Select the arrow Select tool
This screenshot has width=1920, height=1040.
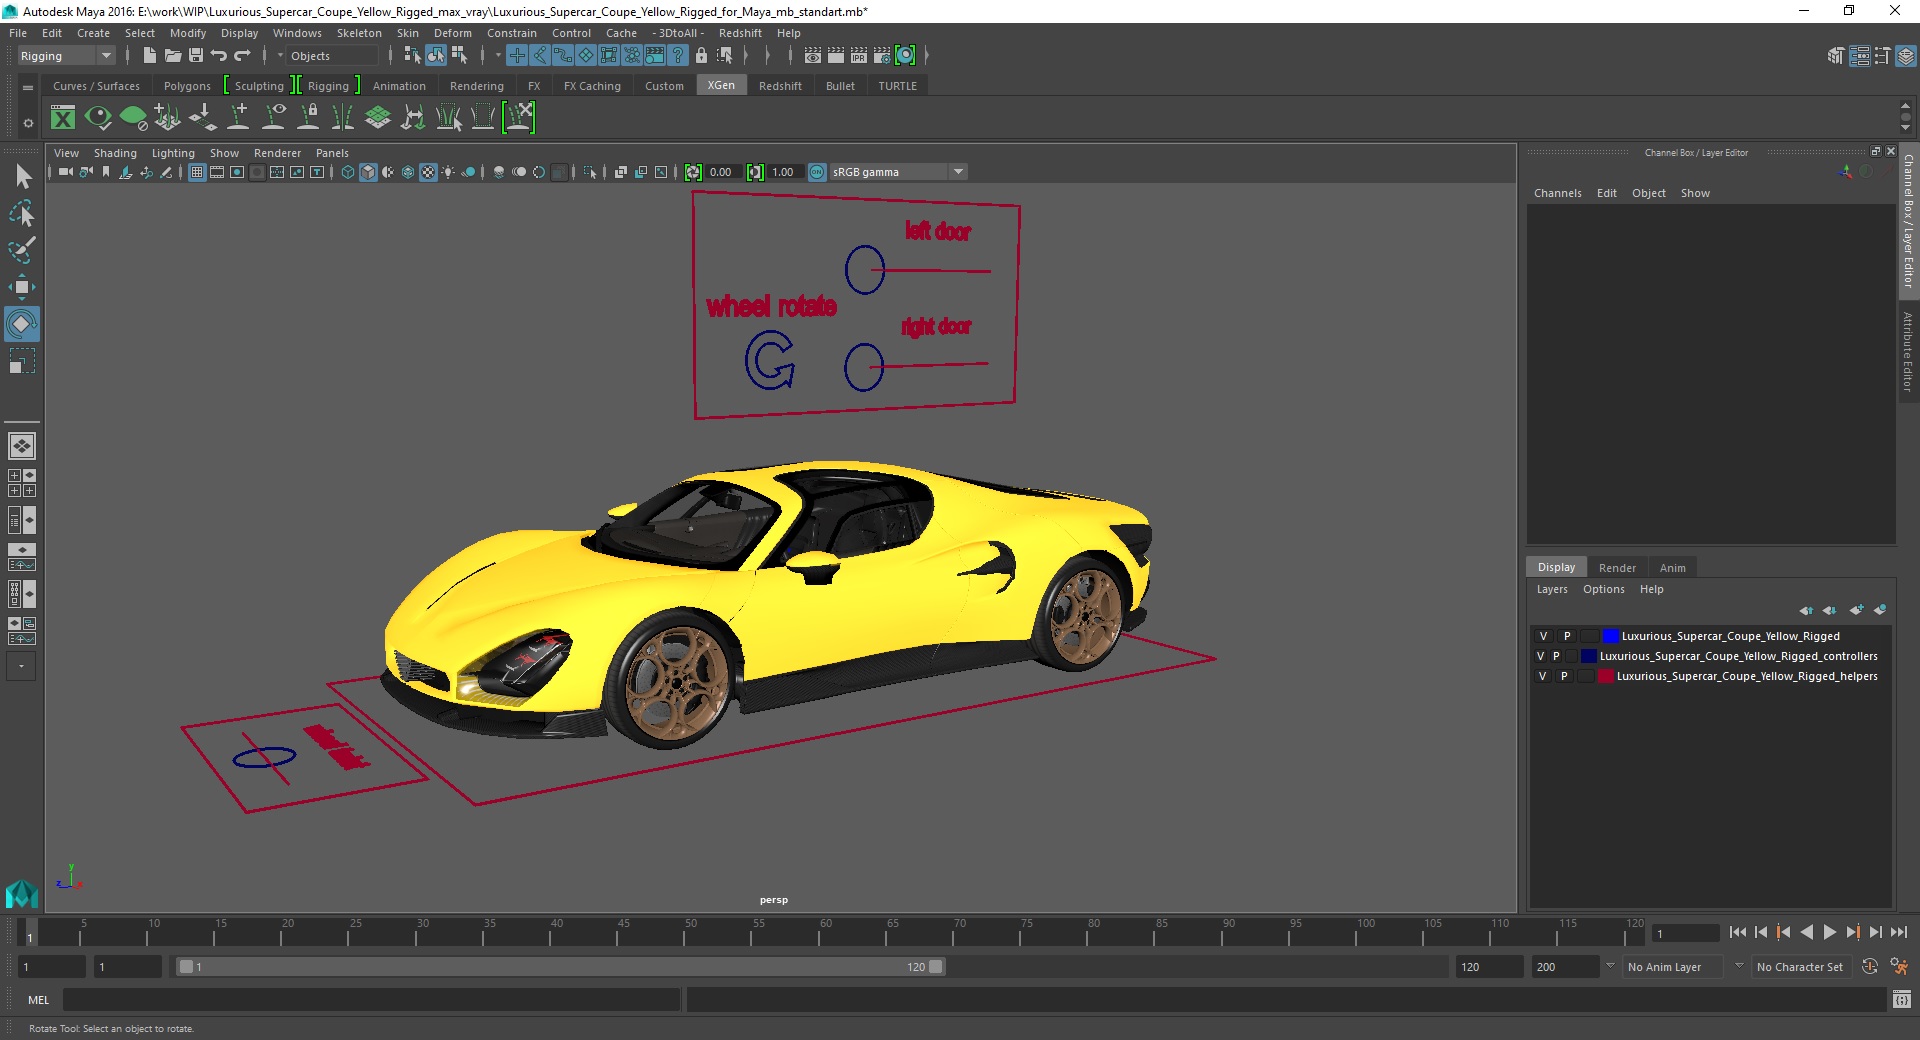coord(22,177)
